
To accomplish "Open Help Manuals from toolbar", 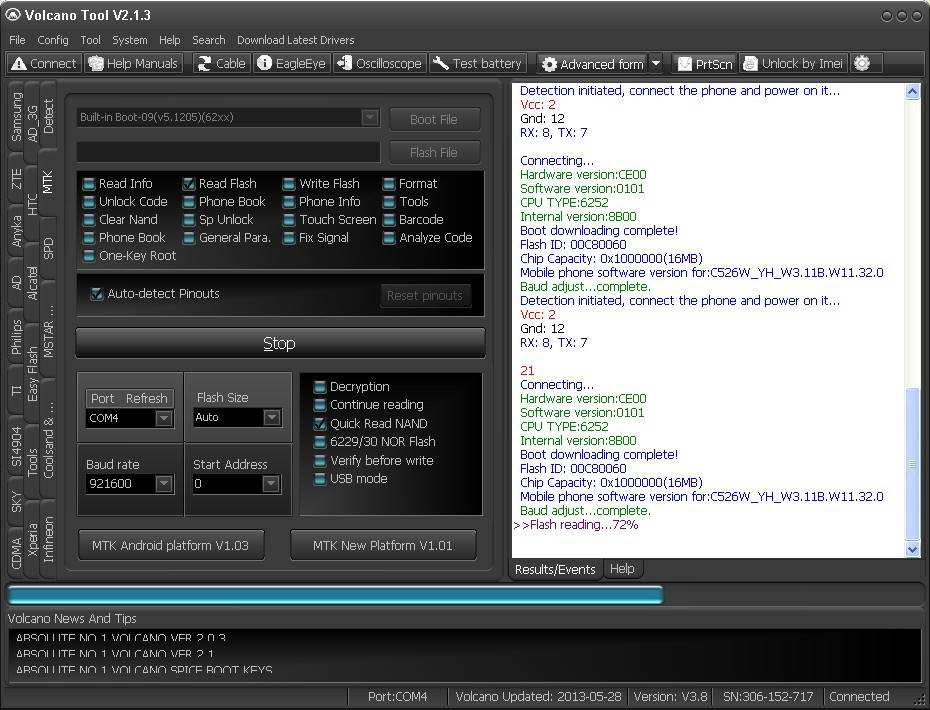I will [133, 63].
